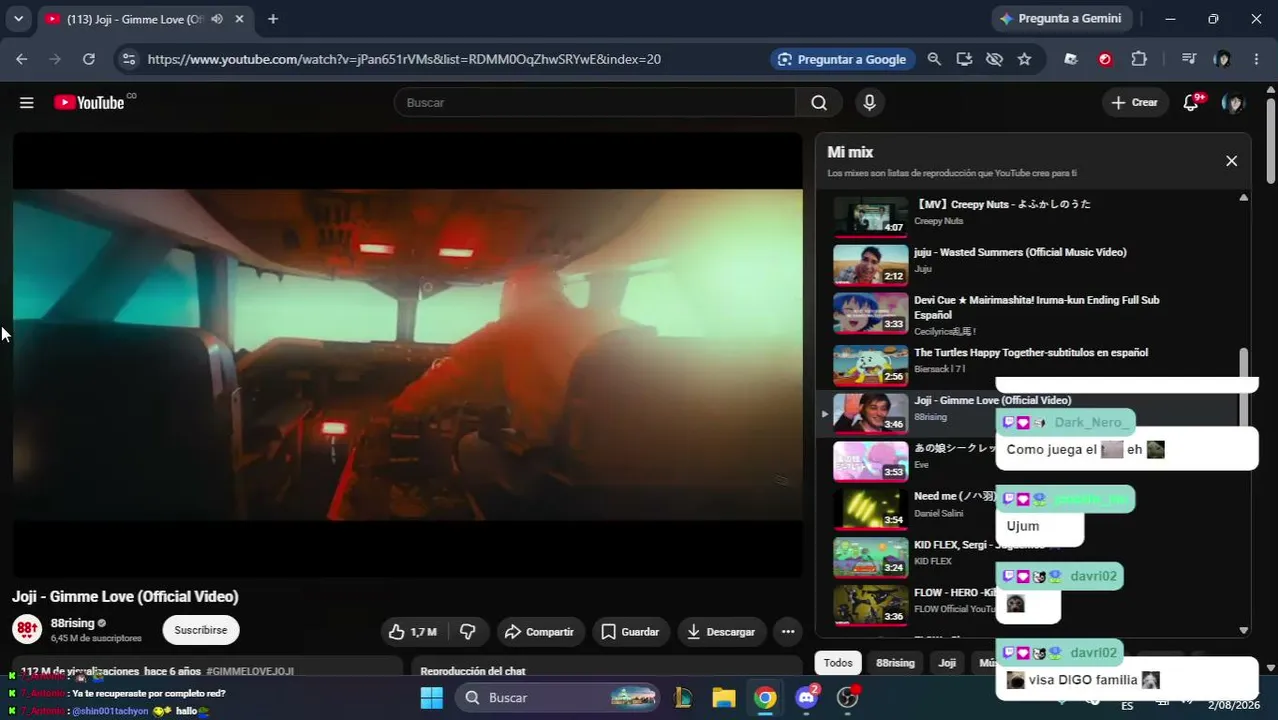Bookmark this page with star icon
1278x720 pixels.
1024,59
